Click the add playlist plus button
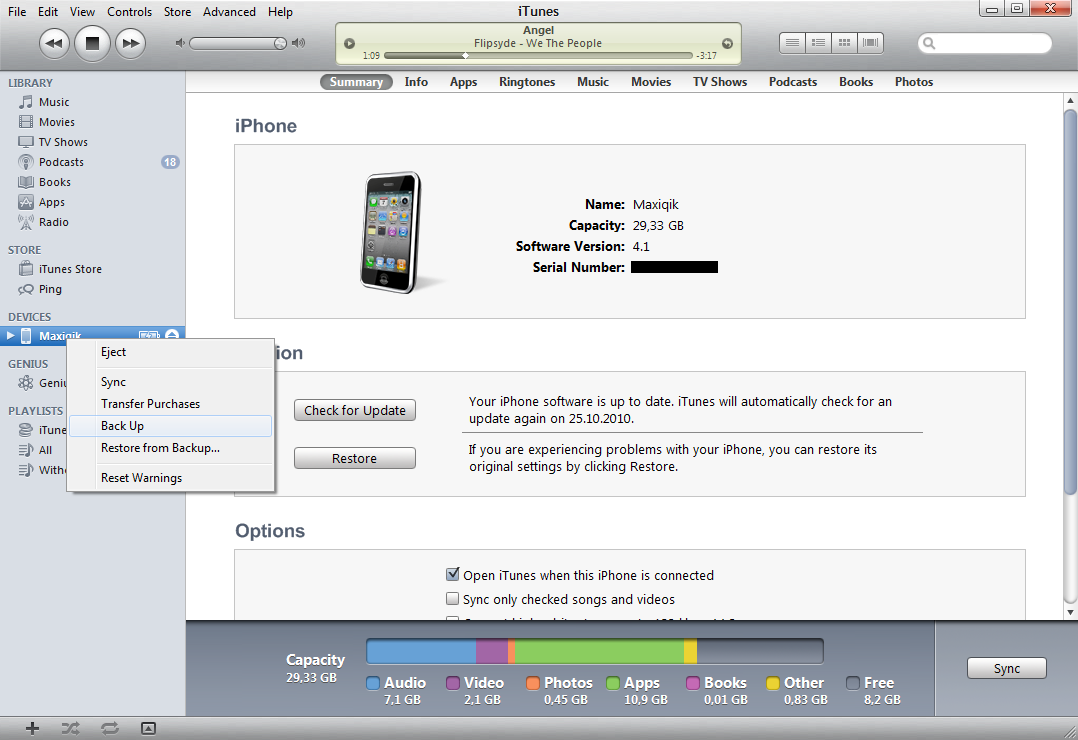1078x740 pixels. [x=32, y=728]
